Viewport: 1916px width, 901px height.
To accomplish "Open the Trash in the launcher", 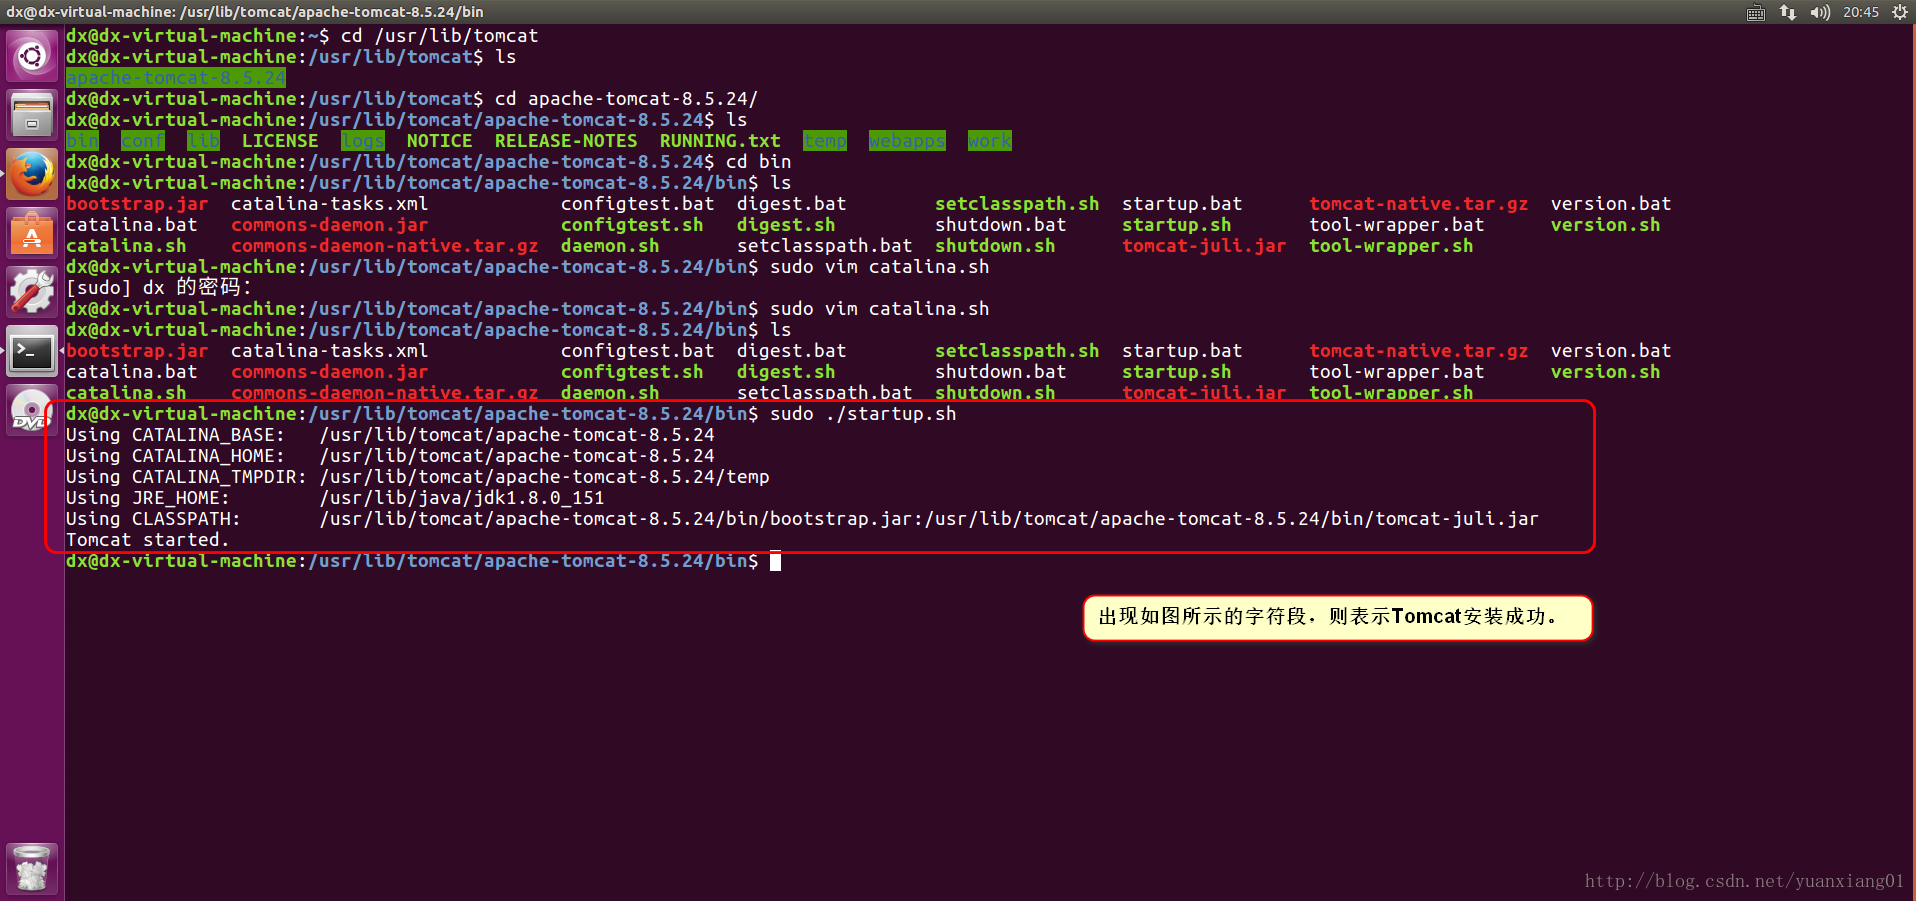I will click(32, 869).
